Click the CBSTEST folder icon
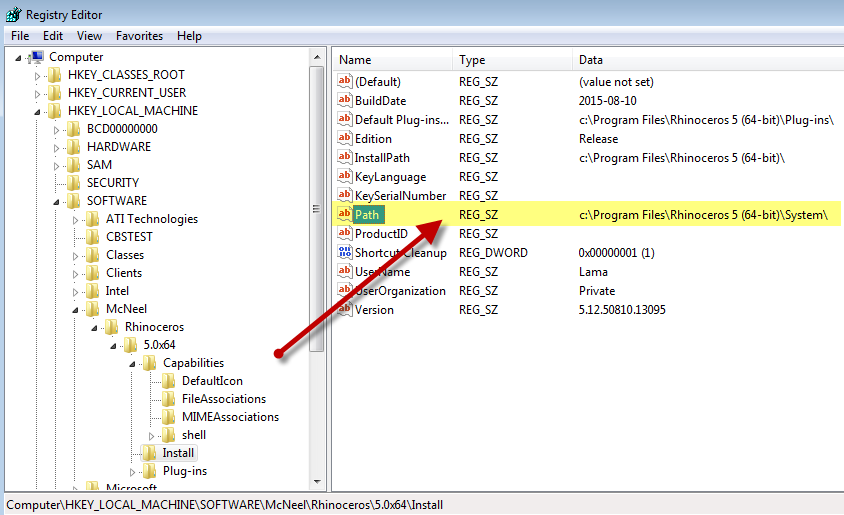844x515 pixels. coord(93,237)
